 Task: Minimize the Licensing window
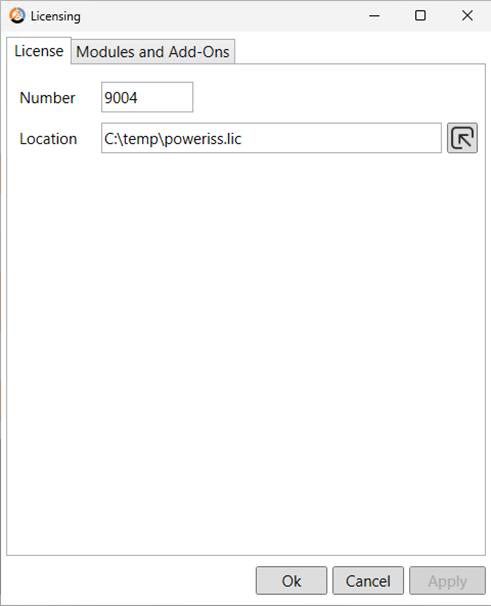[x=374, y=16]
